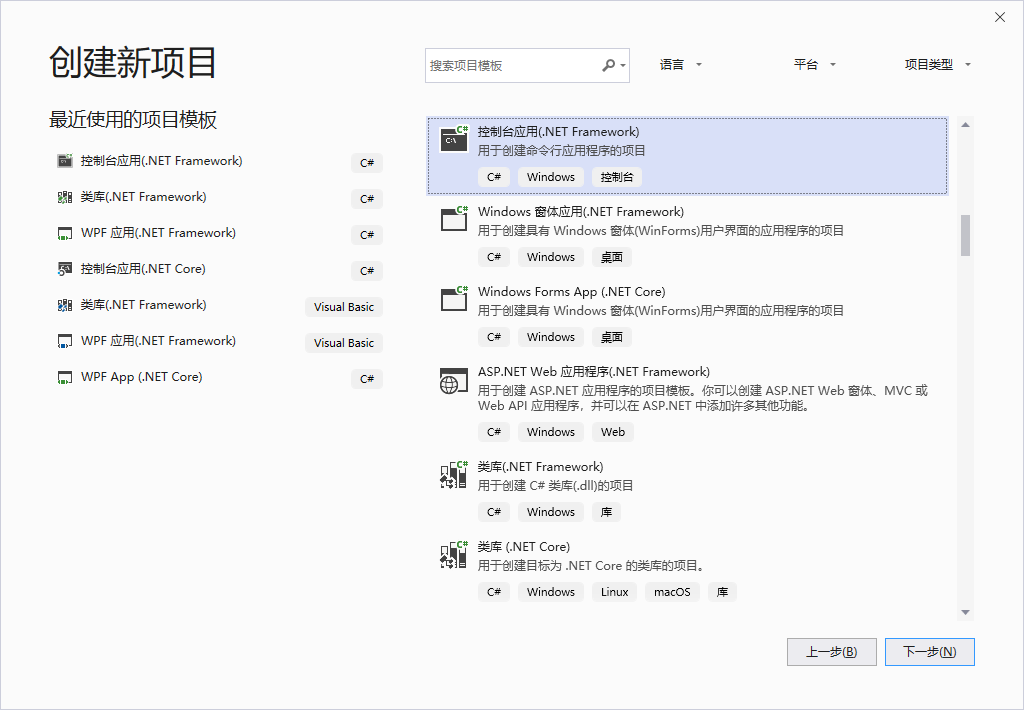Click recent 控制台应用(.NET Framework) icon
Viewport: 1024px width, 710px height.
pyautogui.click(x=65, y=161)
